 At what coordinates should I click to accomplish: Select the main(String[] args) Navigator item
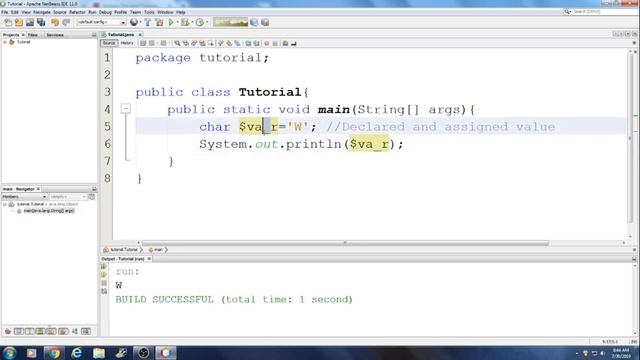click(49, 211)
